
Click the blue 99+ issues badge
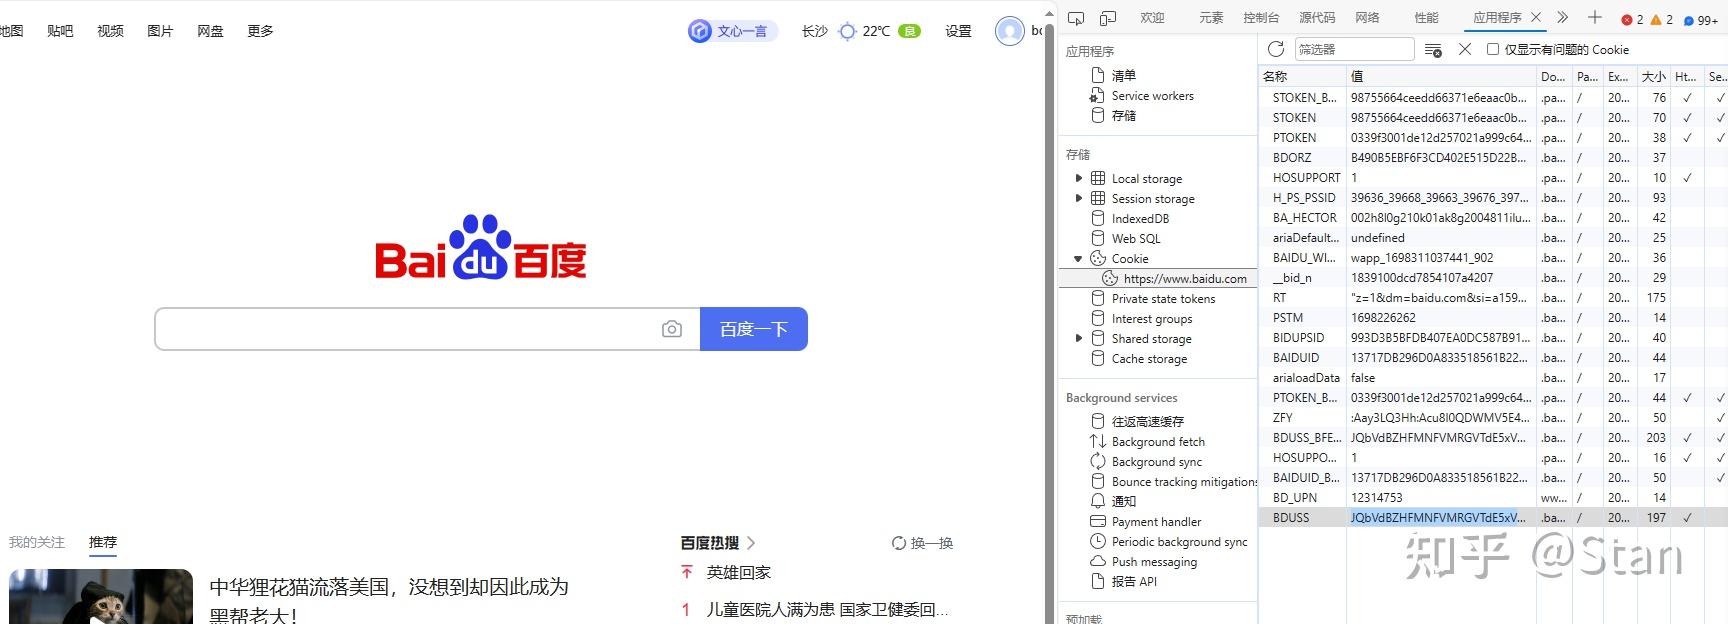(x=1700, y=19)
